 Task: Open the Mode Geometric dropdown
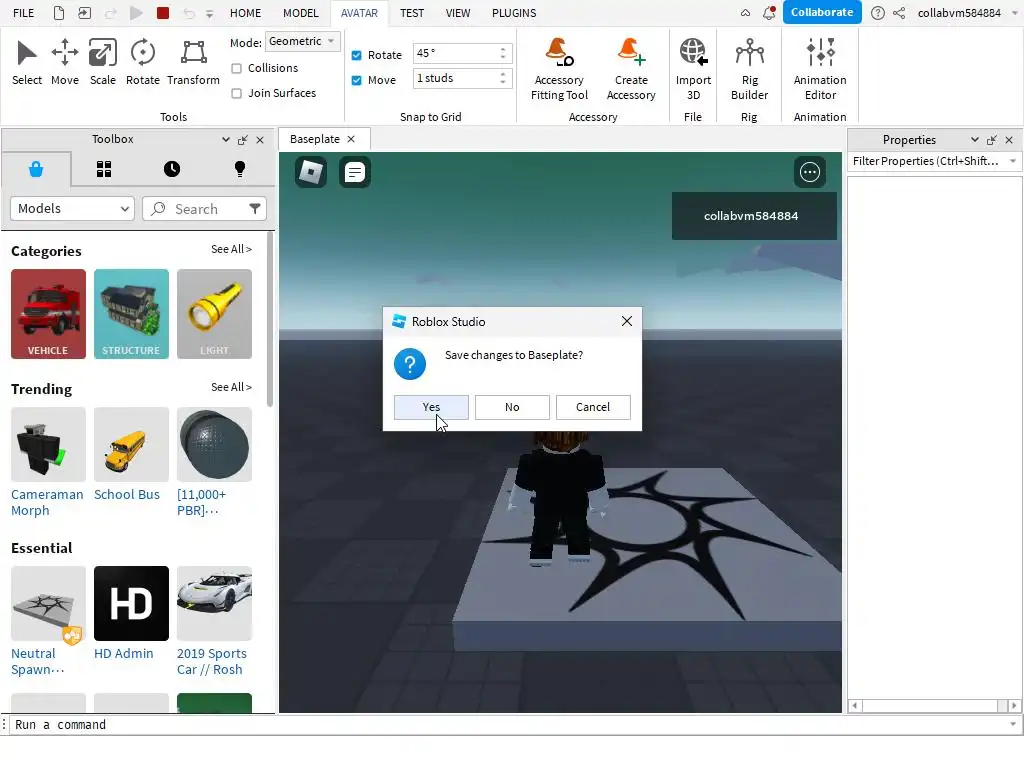(303, 41)
